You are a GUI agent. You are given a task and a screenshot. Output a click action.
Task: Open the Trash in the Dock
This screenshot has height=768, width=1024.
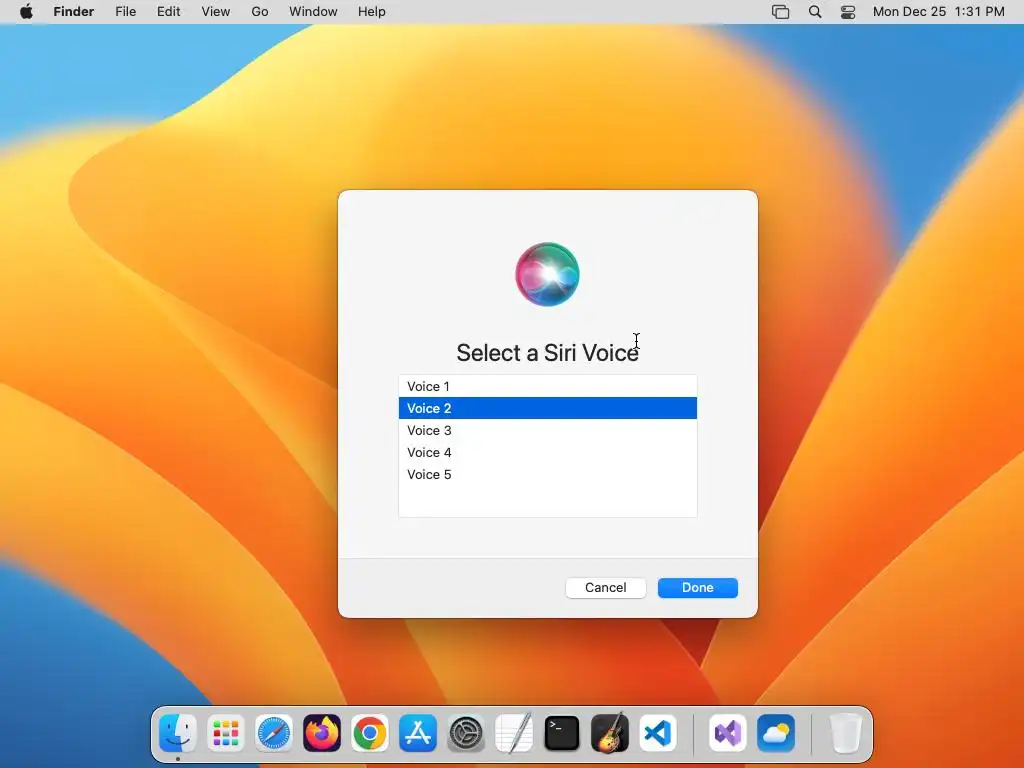coord(846,733)
